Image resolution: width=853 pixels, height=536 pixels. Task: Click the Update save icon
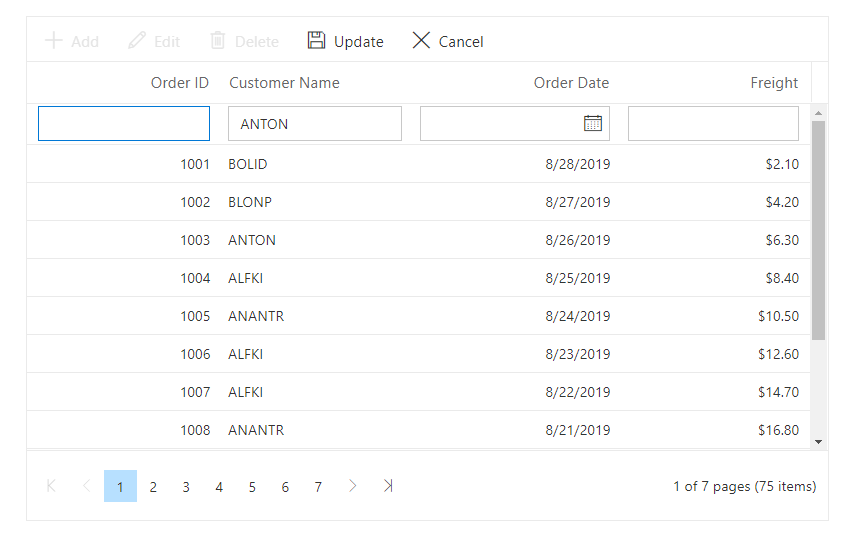coord(316,40)
